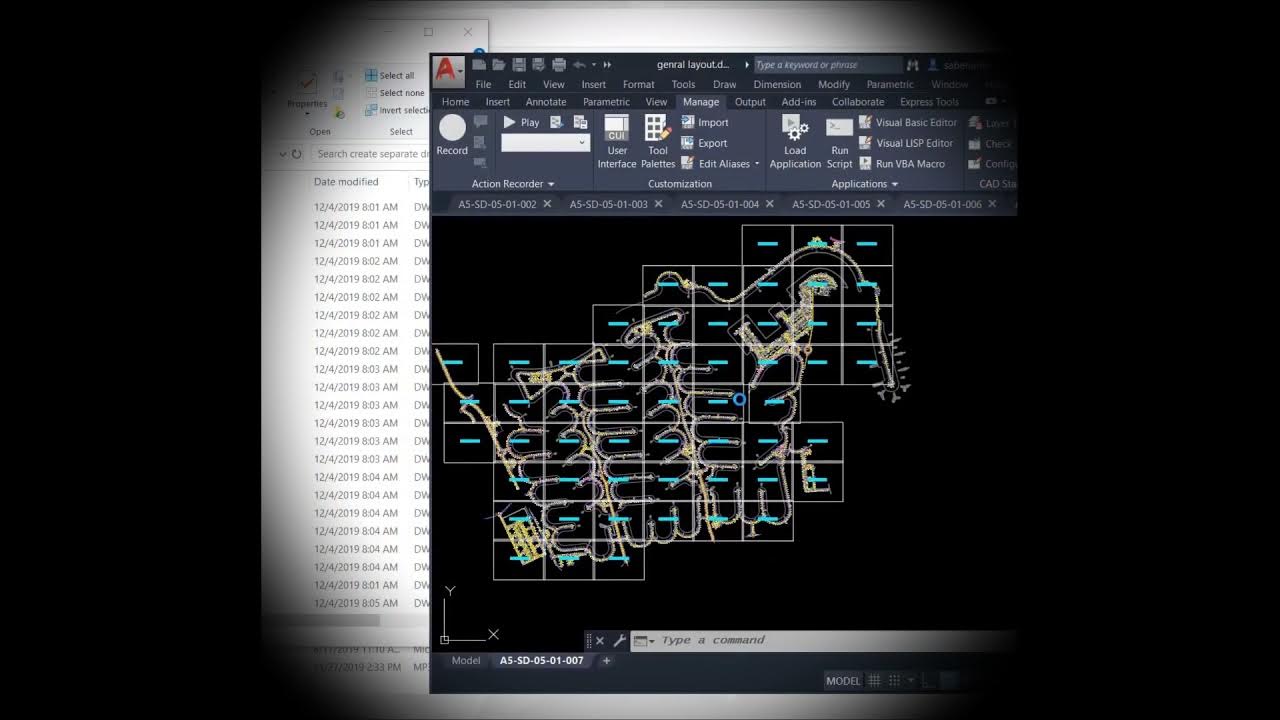Click Run VBA Macro
Image resolution: width=1280 pixels, height=720 pixels.
click(x=902, y=164)
